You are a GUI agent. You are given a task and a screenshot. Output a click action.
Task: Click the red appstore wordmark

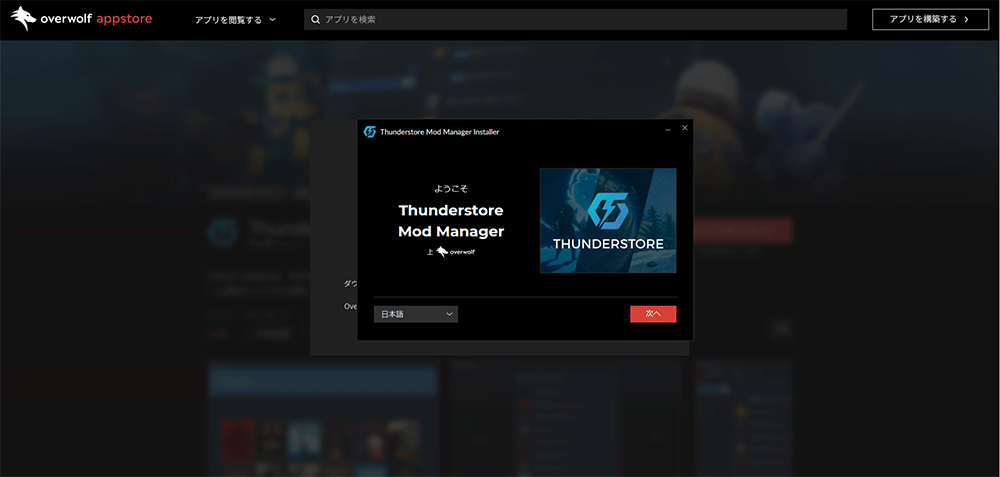pyautogui.click(x=124, y=19)
